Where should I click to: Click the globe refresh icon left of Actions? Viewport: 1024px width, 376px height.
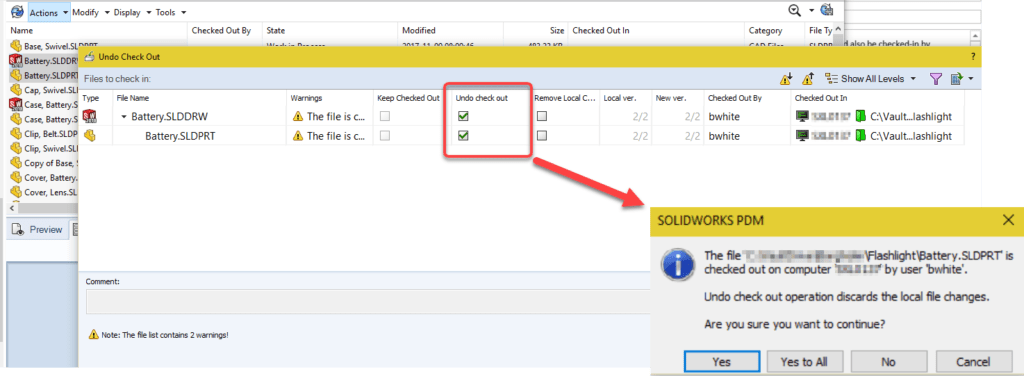[x=18, y=12]
